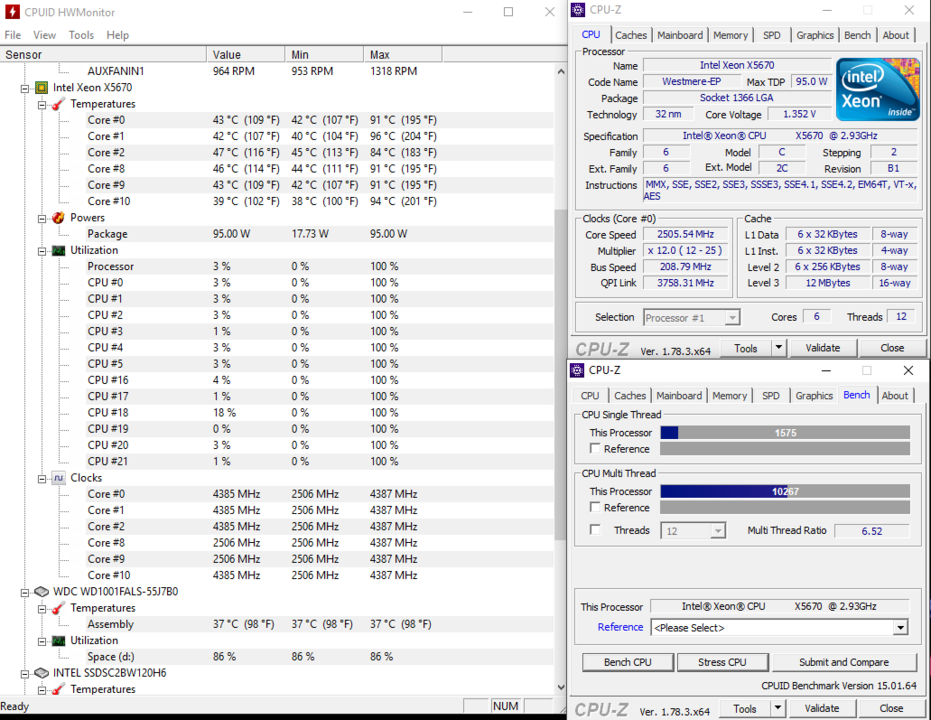Collapse the Intel Xeon X5670 tree node
The height and width of the screenshot is (720, 931).
[25, 88]
